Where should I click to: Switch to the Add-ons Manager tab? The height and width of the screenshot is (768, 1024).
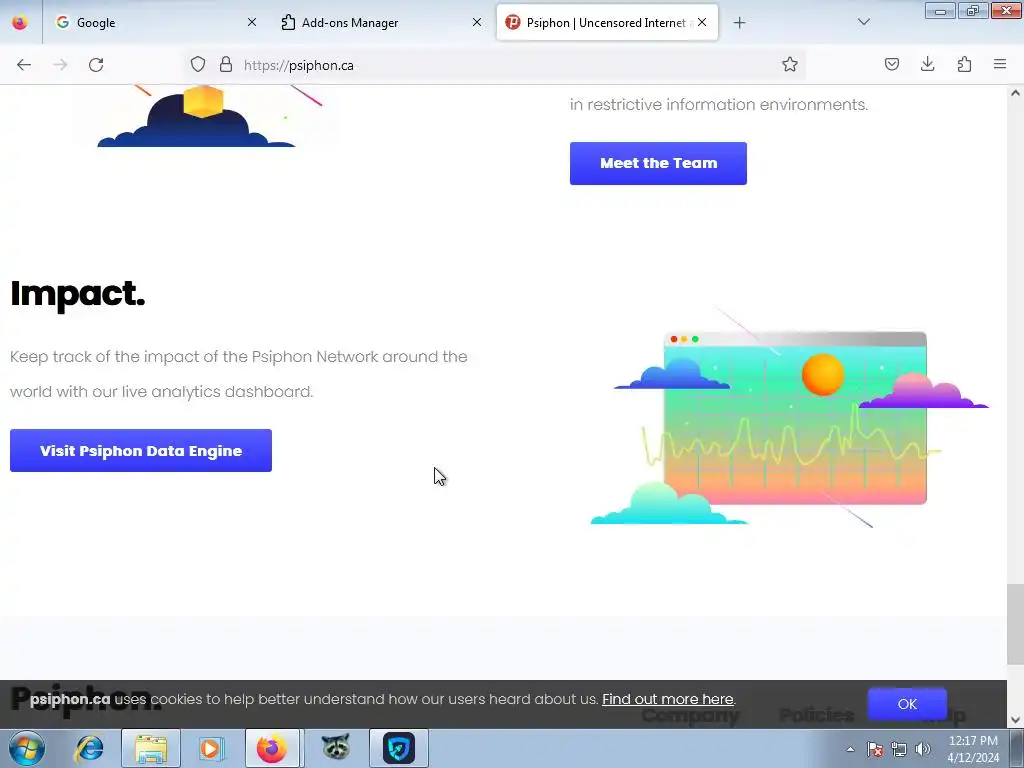point(381,23)
